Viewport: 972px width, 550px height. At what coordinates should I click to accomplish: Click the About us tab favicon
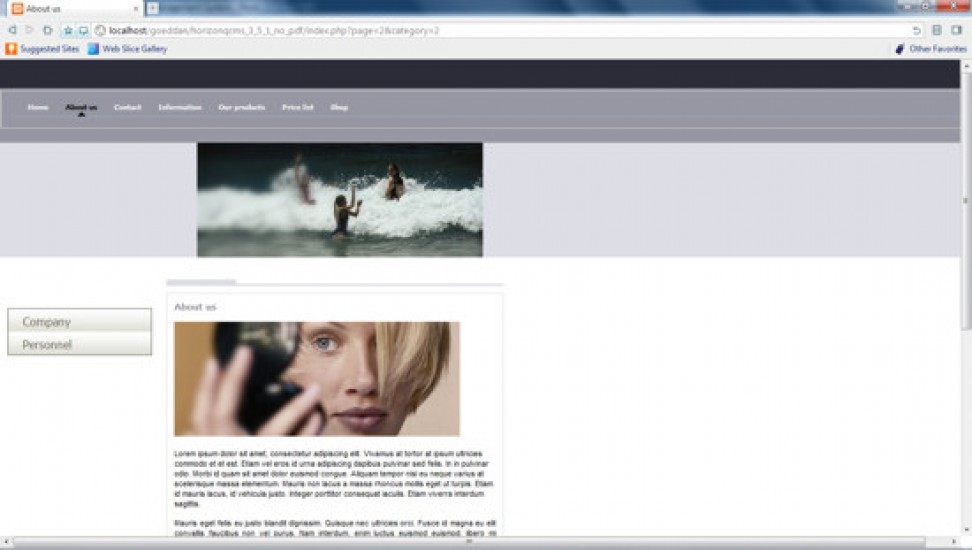pyautogui.click(x=17, y=9)
